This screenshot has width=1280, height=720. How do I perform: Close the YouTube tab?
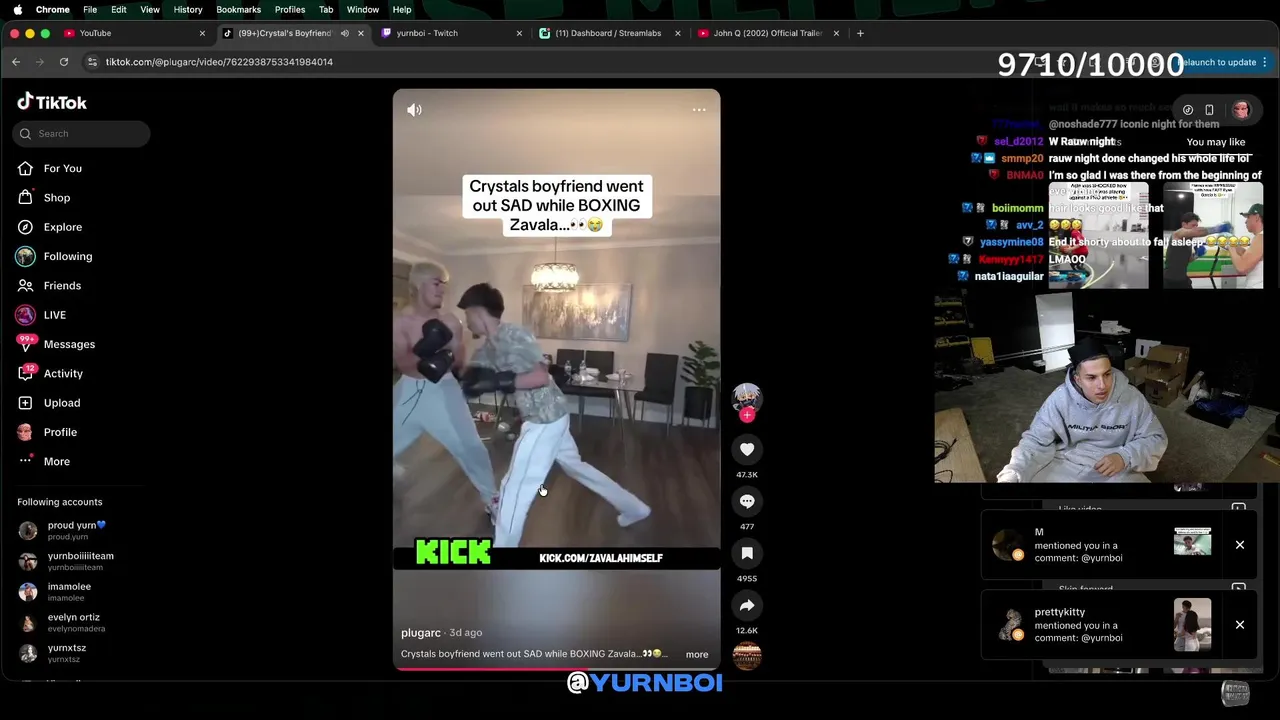pos(202,33)
